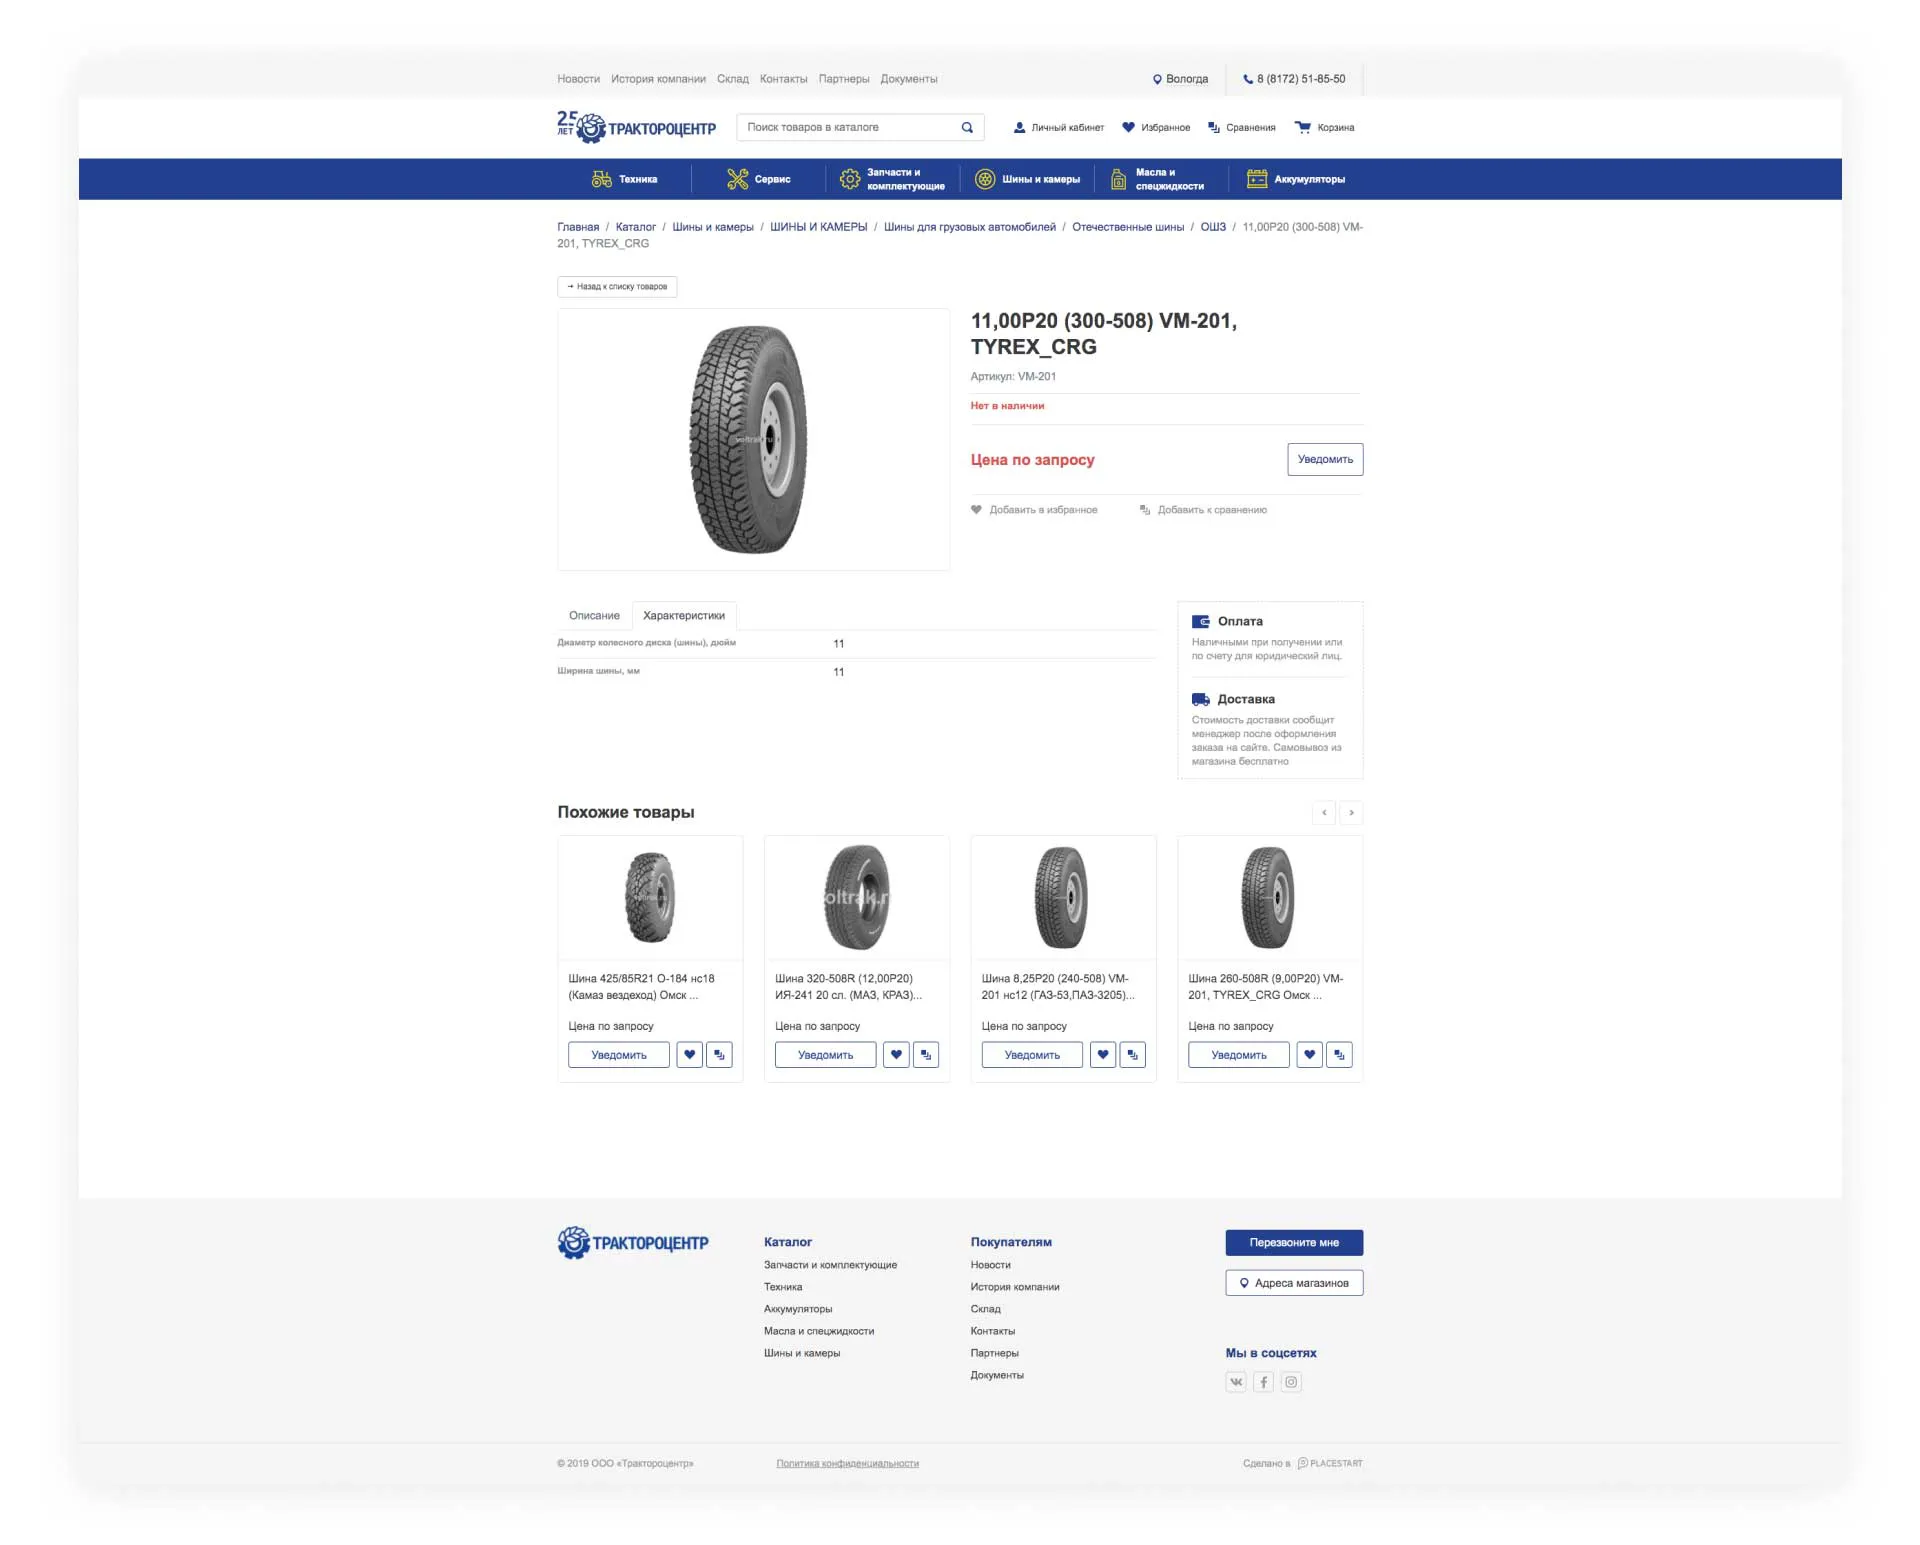Viewport: 1920px width, 1545px height.
Task: Click the search magnifier icon
Action: click(967, 128)
